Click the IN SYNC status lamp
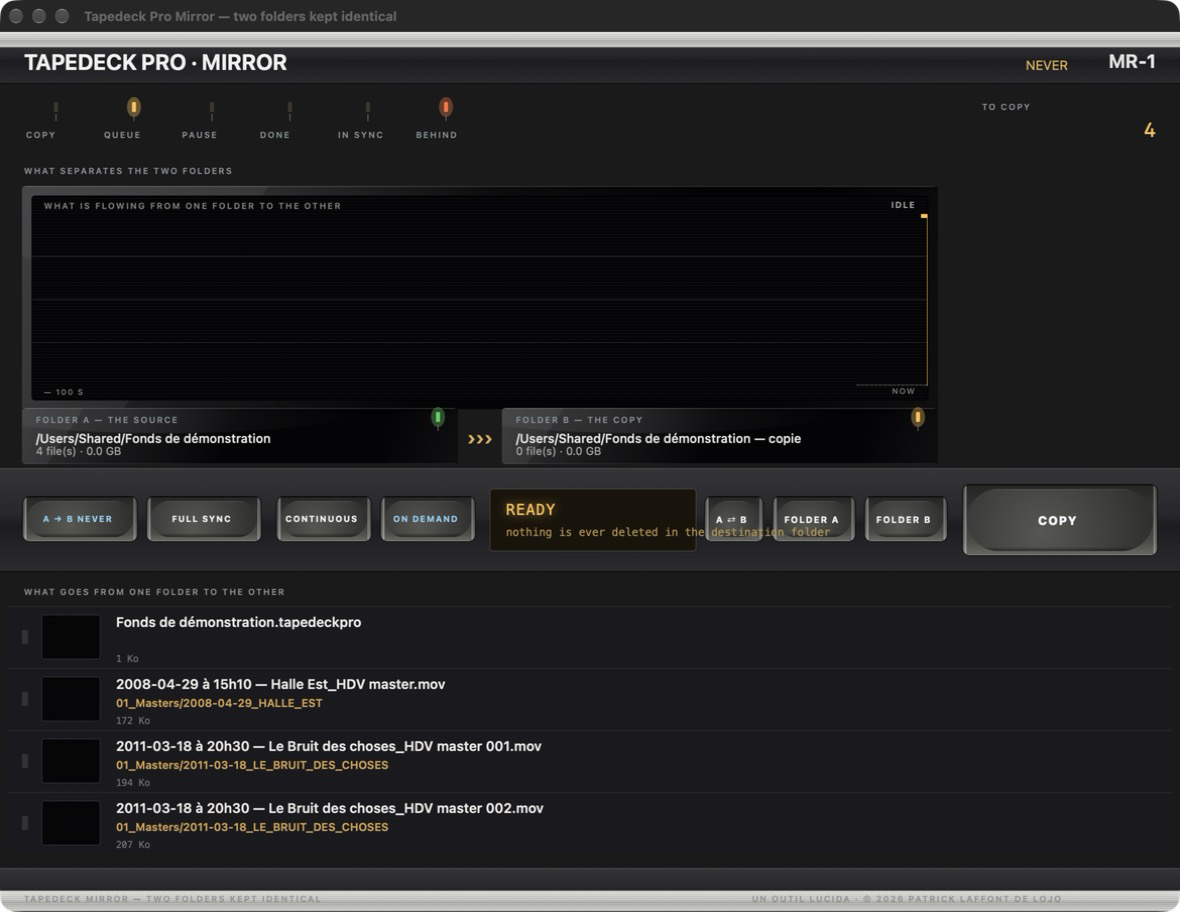1180x912 pixels. coord(367,110)
